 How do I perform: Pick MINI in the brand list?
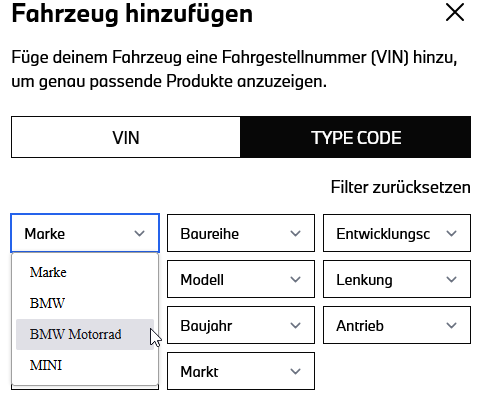tap(85, 365)
